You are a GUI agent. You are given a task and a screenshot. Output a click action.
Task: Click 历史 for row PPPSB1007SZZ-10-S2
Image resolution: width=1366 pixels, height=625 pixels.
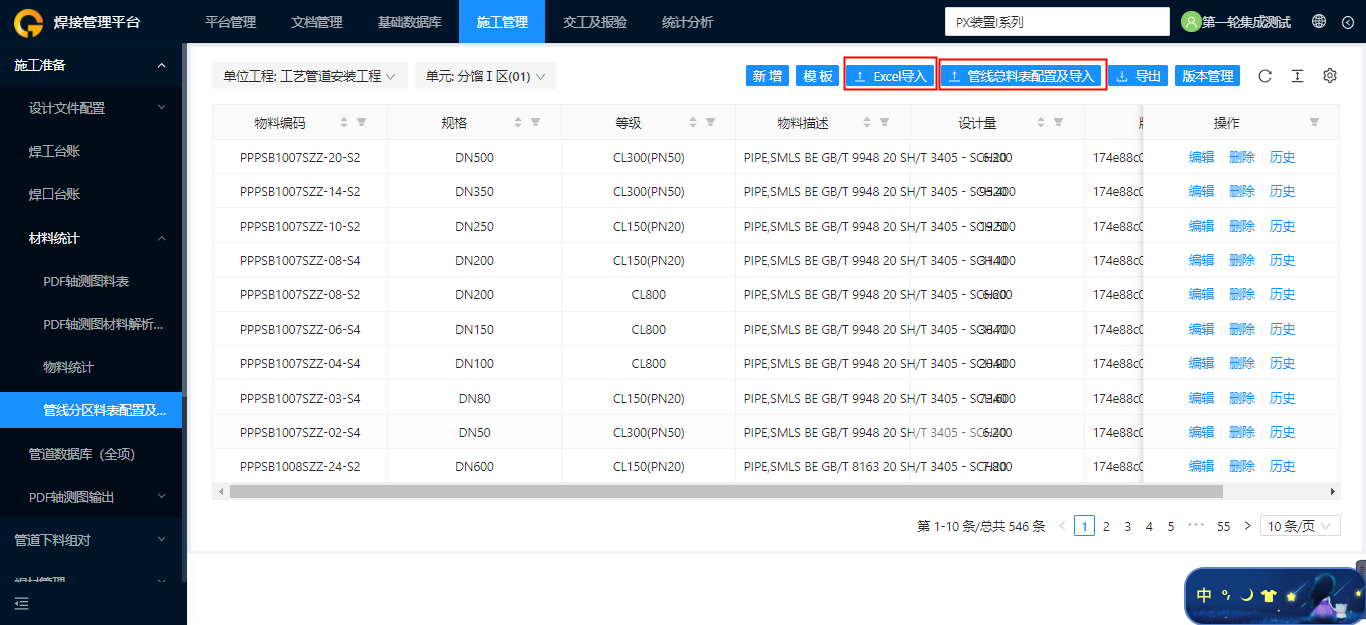click(1283, 226)
